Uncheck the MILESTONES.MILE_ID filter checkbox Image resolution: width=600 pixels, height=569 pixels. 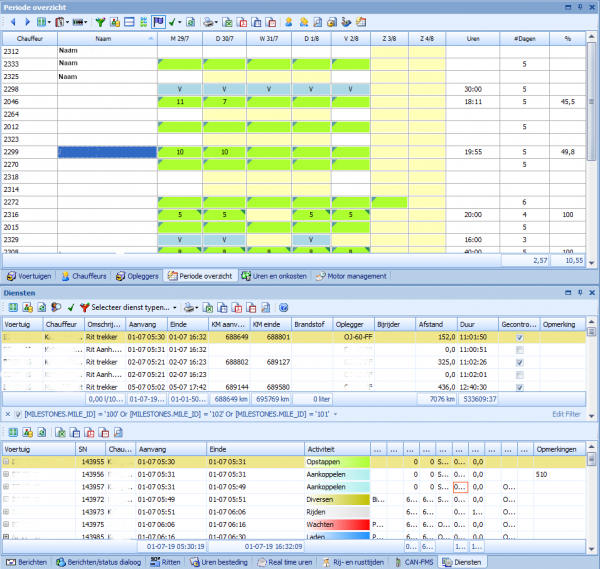tap(18, 414)
